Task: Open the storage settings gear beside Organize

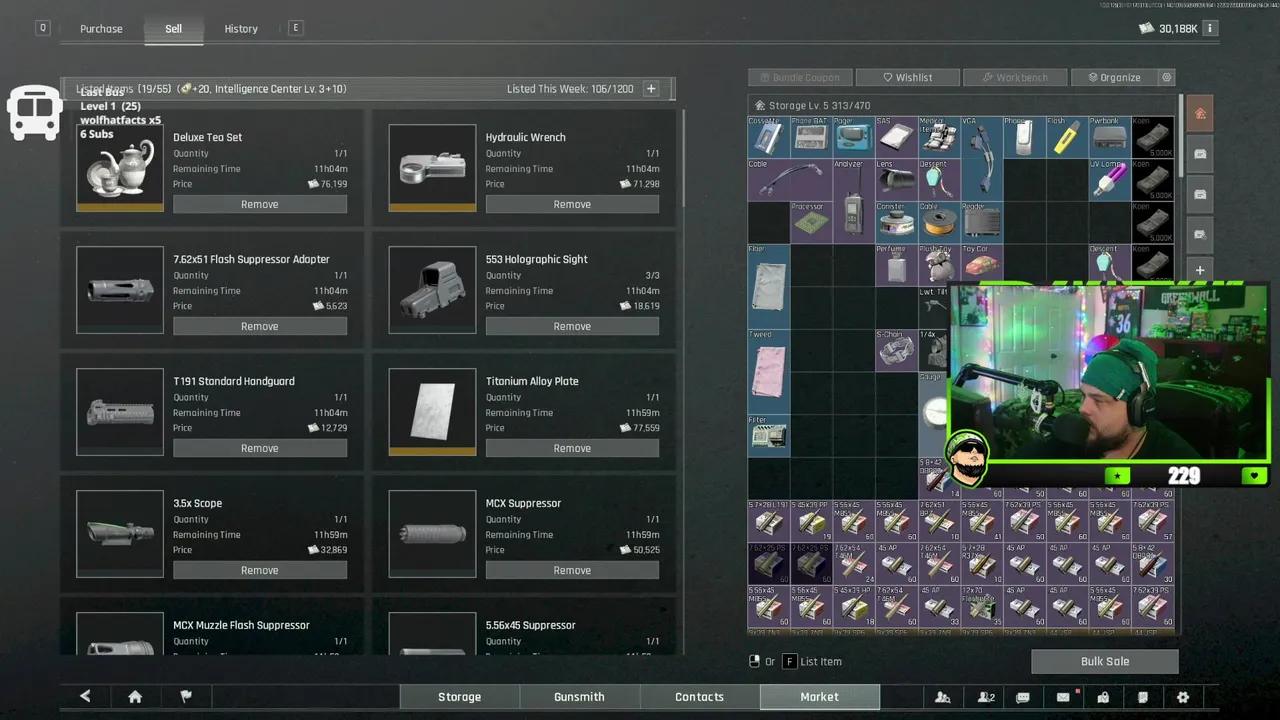Action: coord(1166,77)
